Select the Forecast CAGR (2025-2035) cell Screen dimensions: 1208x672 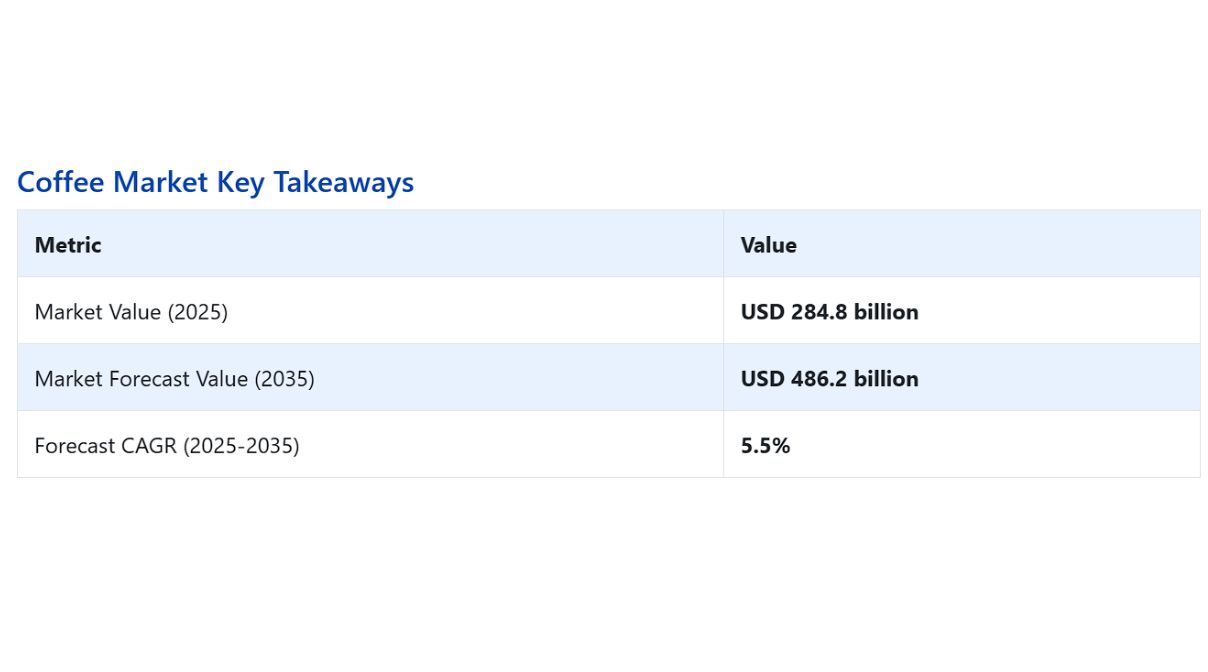point(166,446)
